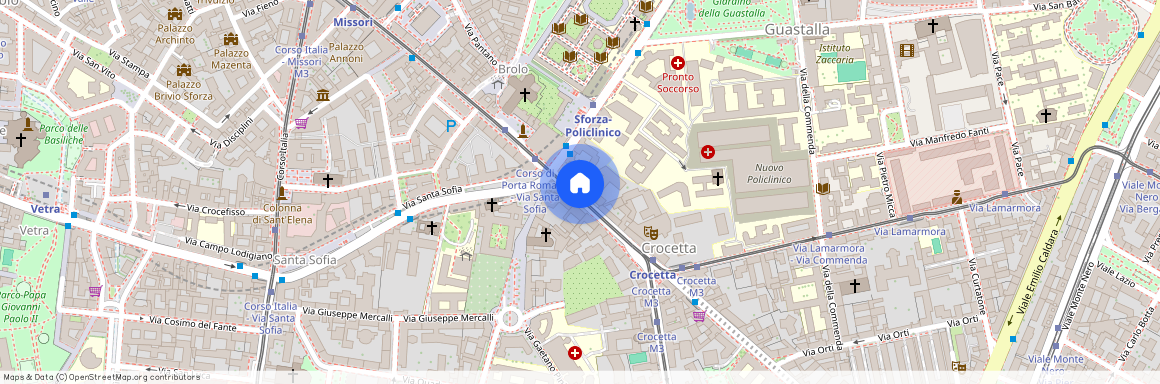Click the Via Stampa street label
The height and width of the screenshot is (384, 1160).
tap(129, 63)
